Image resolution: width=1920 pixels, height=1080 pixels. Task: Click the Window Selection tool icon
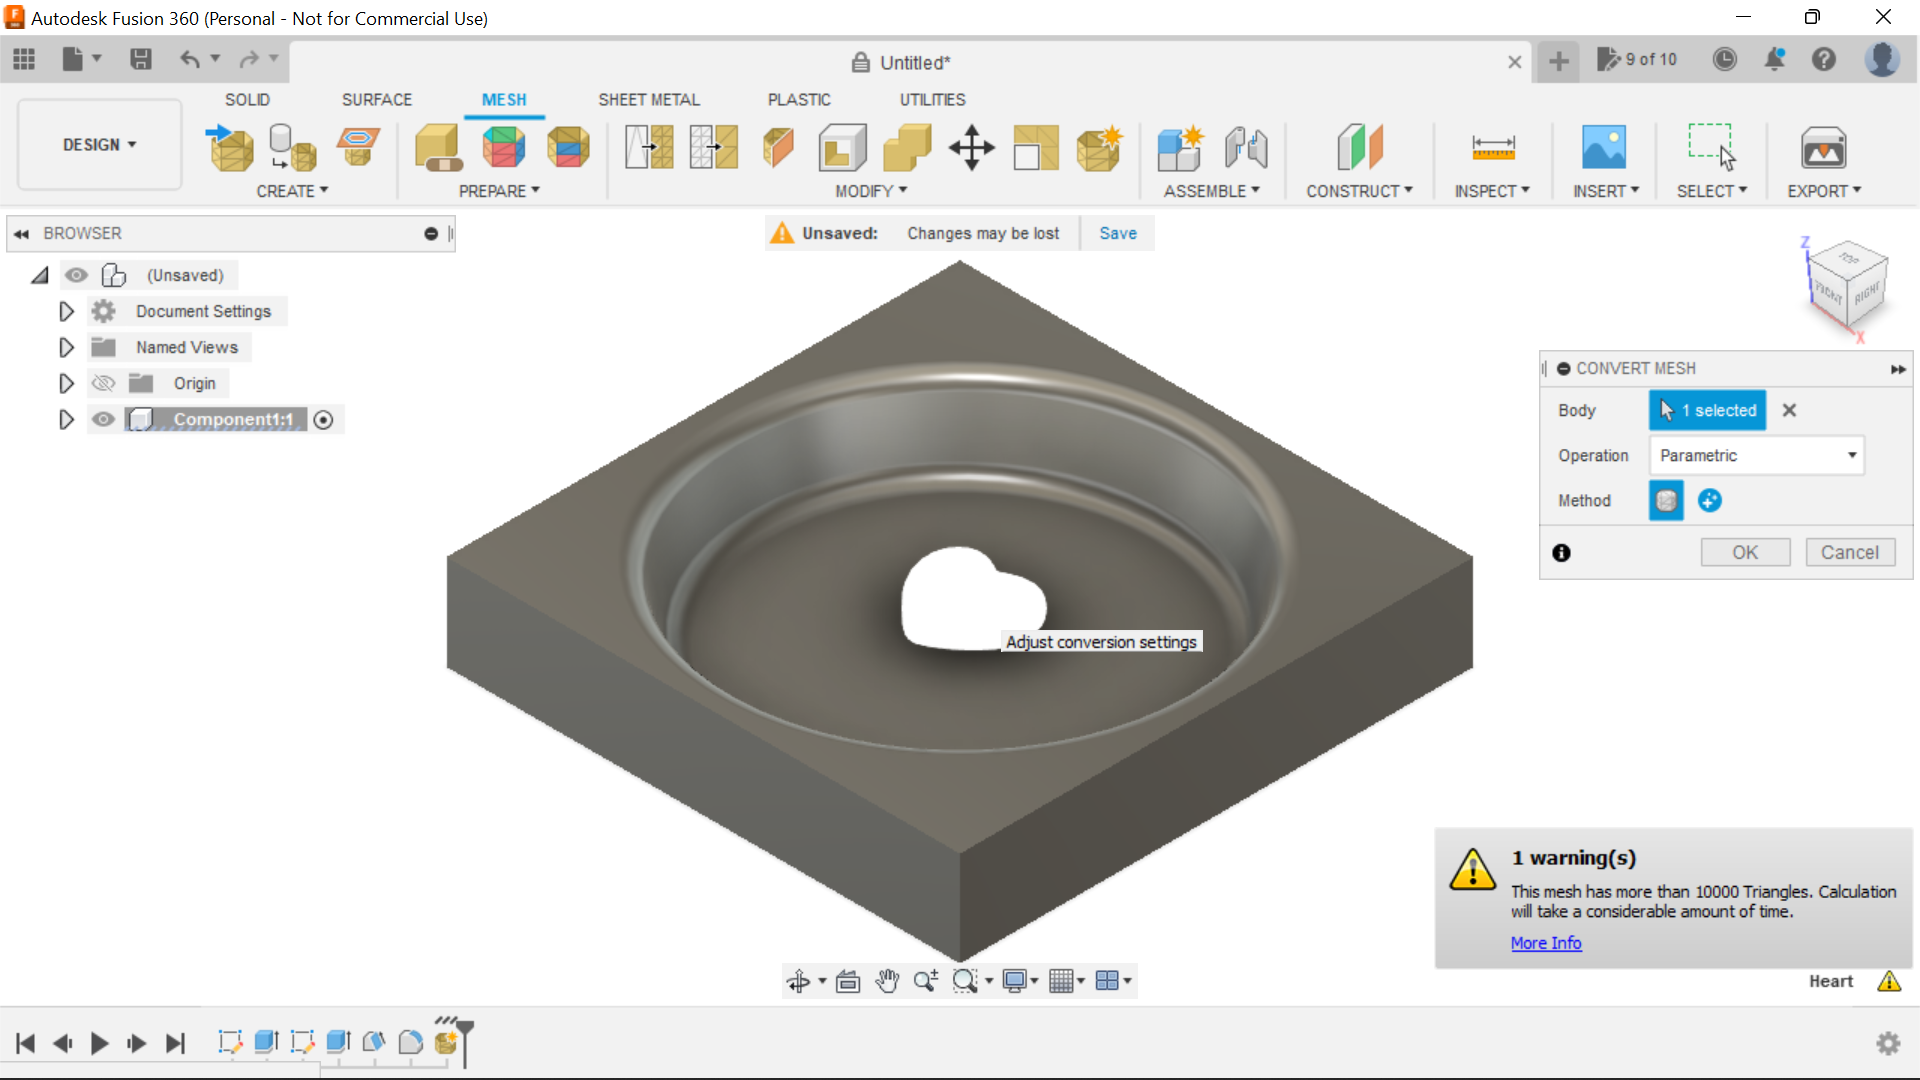pyautogui.click(x=1711, y=146)
